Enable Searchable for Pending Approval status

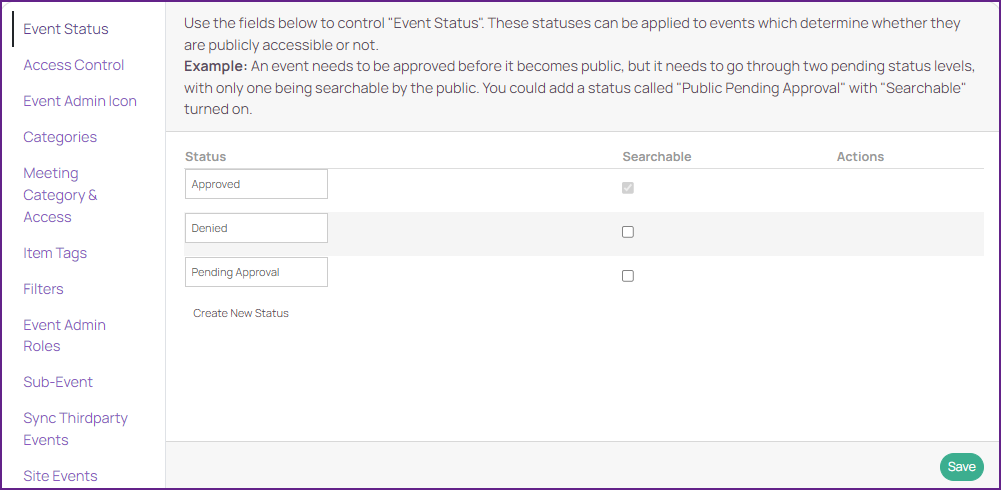coord(628,276)
